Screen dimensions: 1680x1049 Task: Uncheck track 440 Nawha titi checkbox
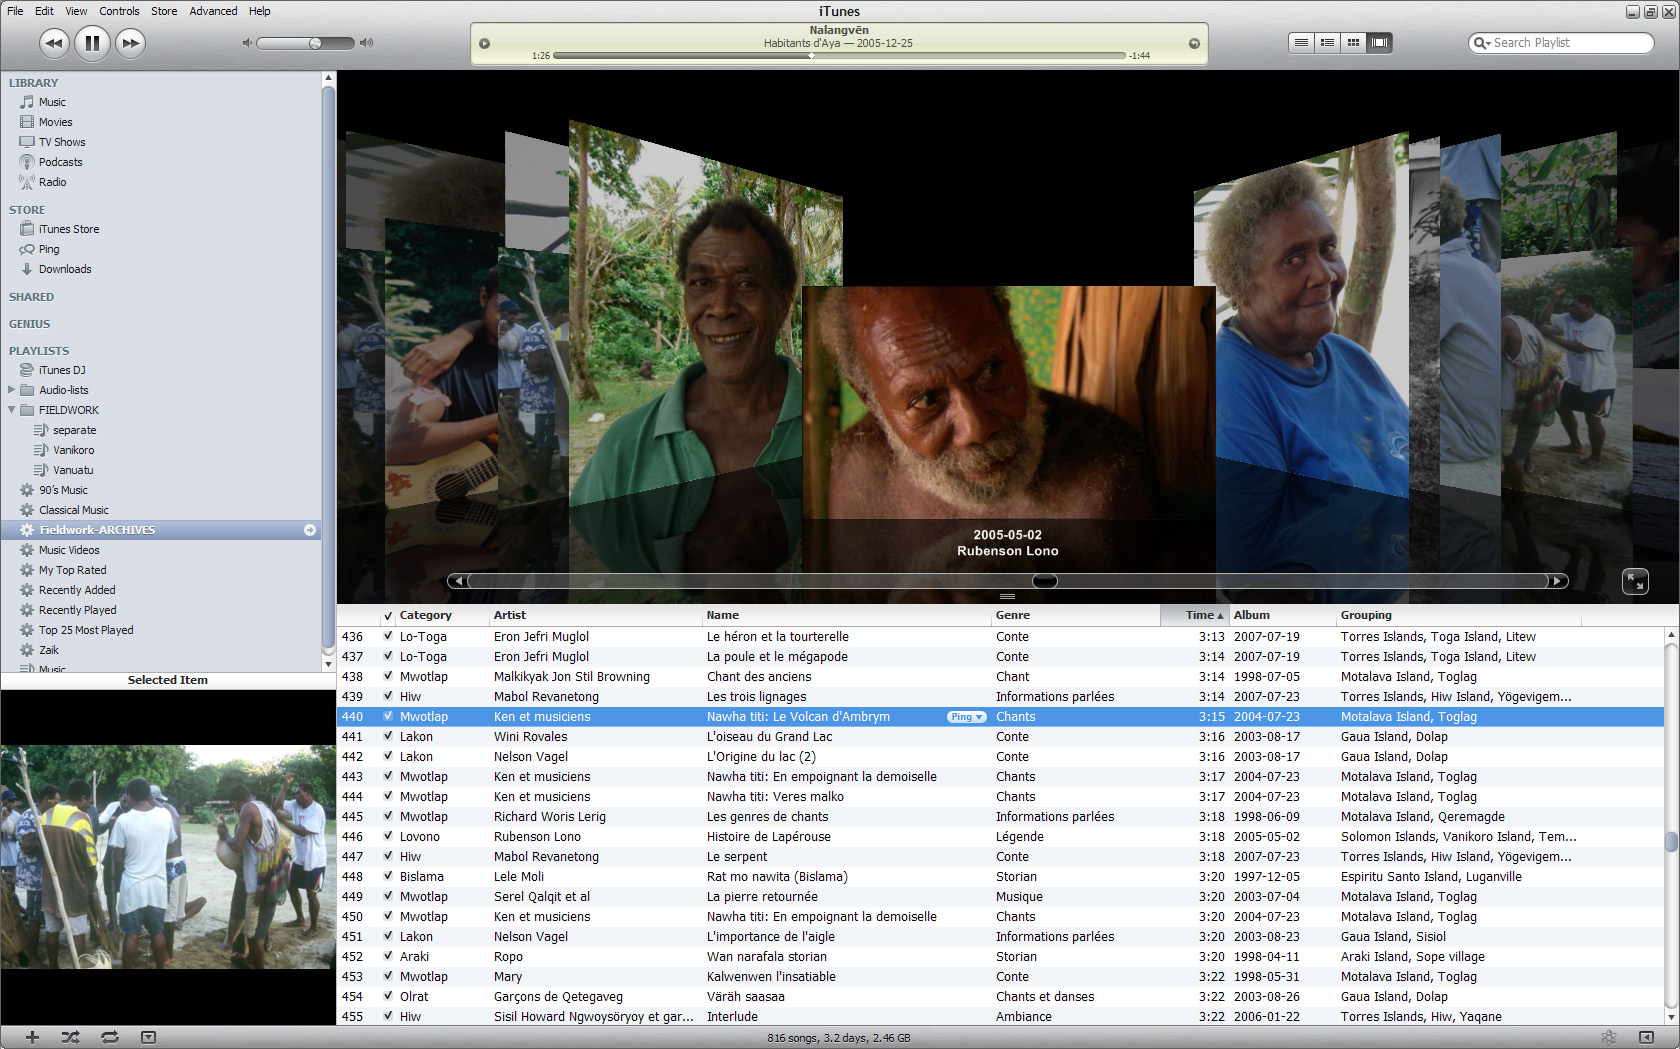388,716
